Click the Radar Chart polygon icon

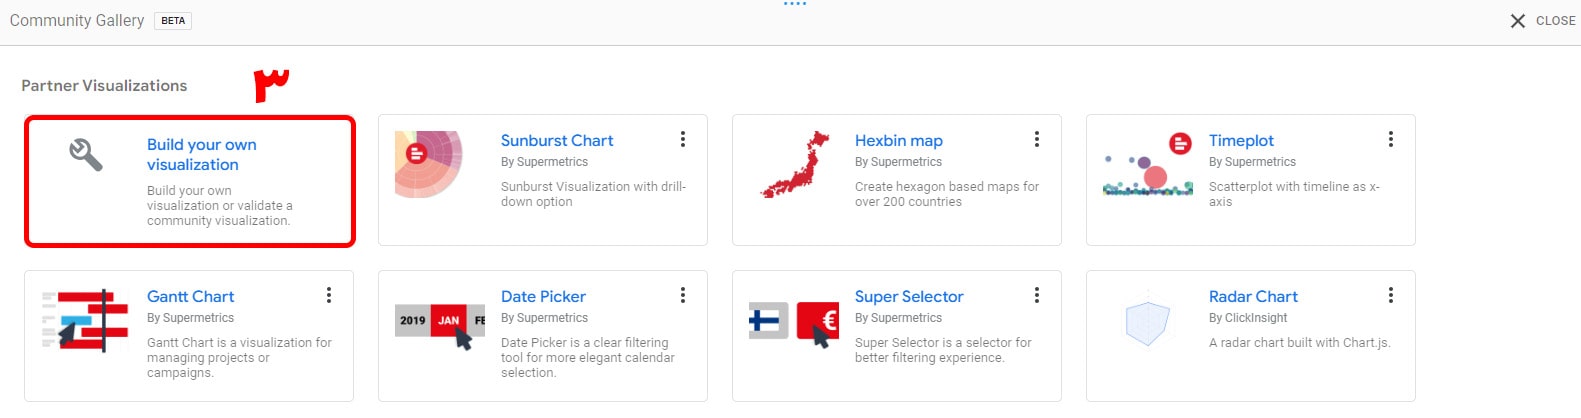pos(1147,323)
